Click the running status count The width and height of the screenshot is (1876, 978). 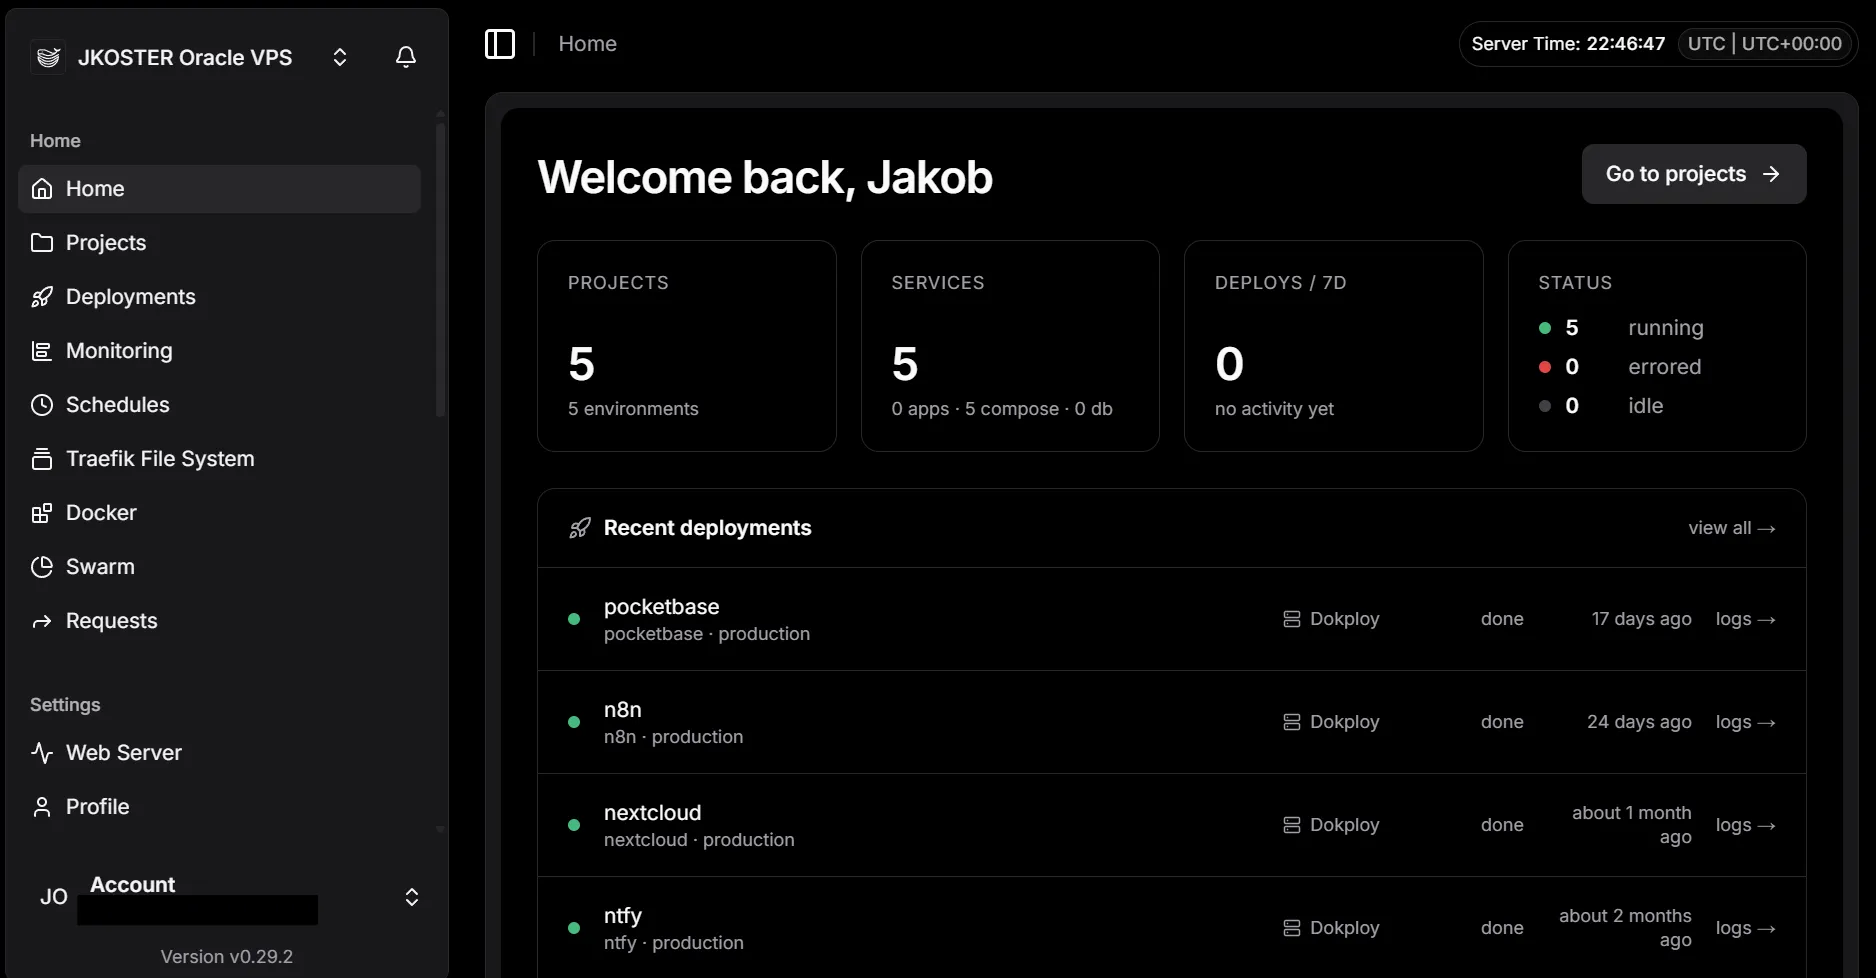coord(1572,328)
